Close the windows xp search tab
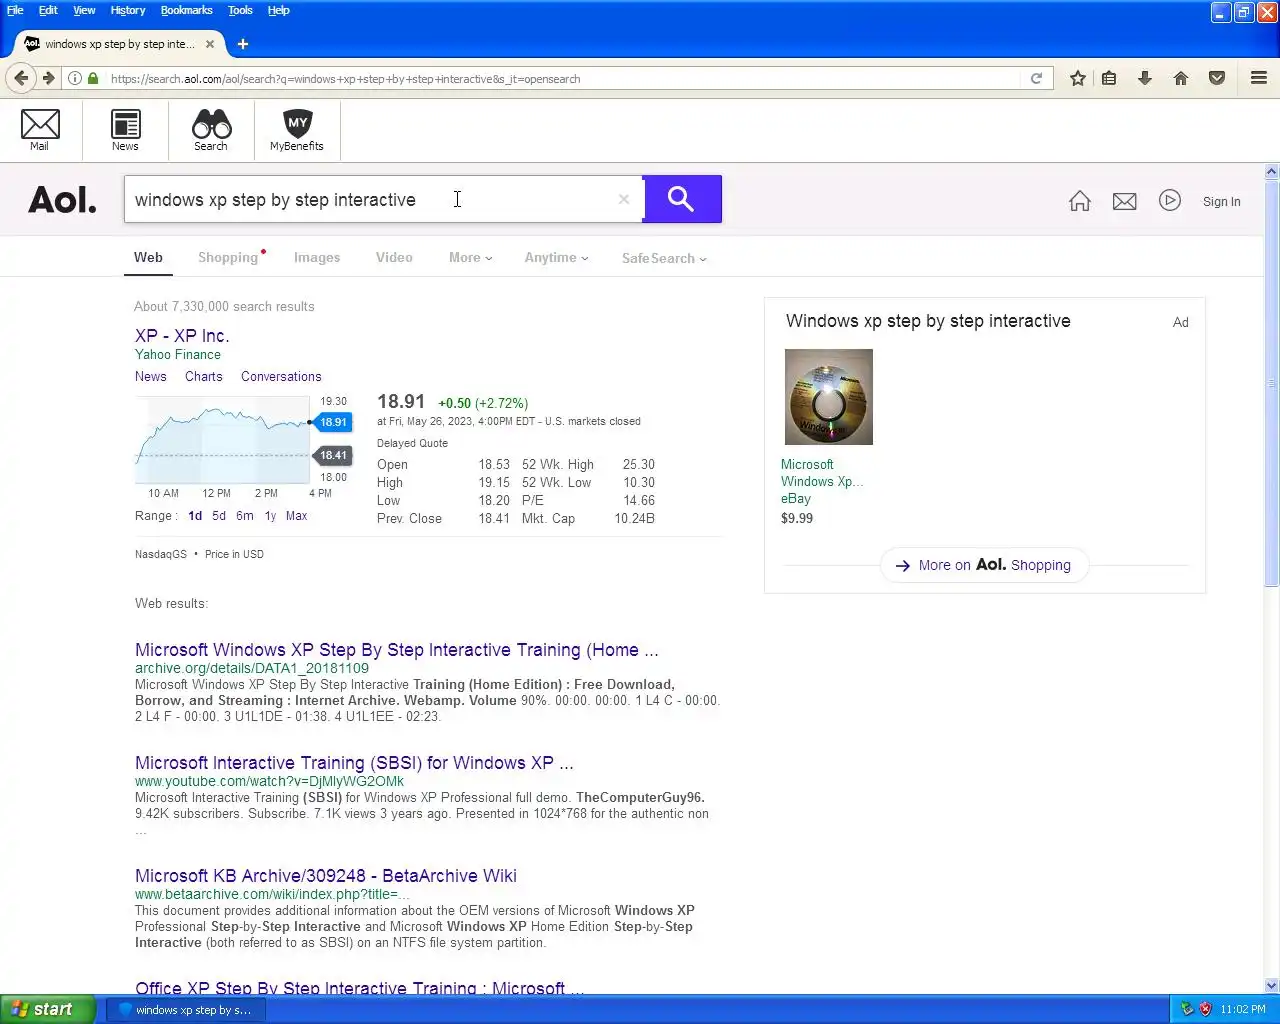This screenshot has height=1024, width=1280. [x=210, y=44]
